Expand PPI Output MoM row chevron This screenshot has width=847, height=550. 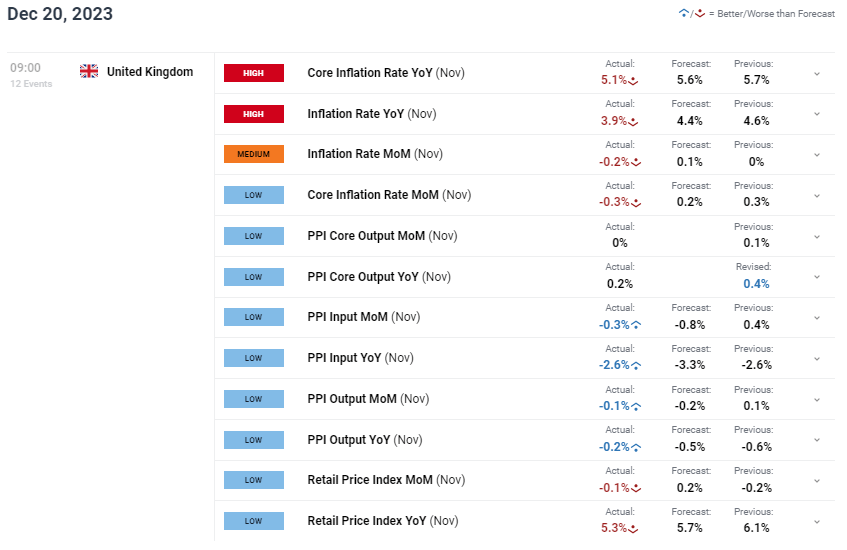coord(817,400)
